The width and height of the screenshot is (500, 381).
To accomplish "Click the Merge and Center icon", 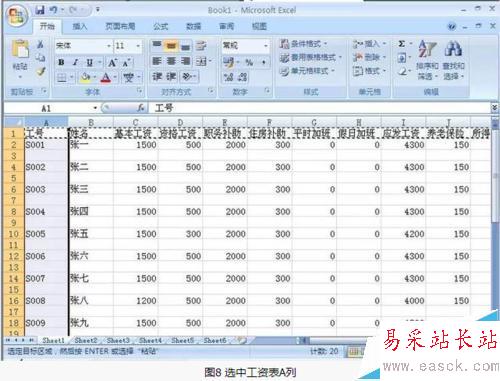I will pos(201,61).
